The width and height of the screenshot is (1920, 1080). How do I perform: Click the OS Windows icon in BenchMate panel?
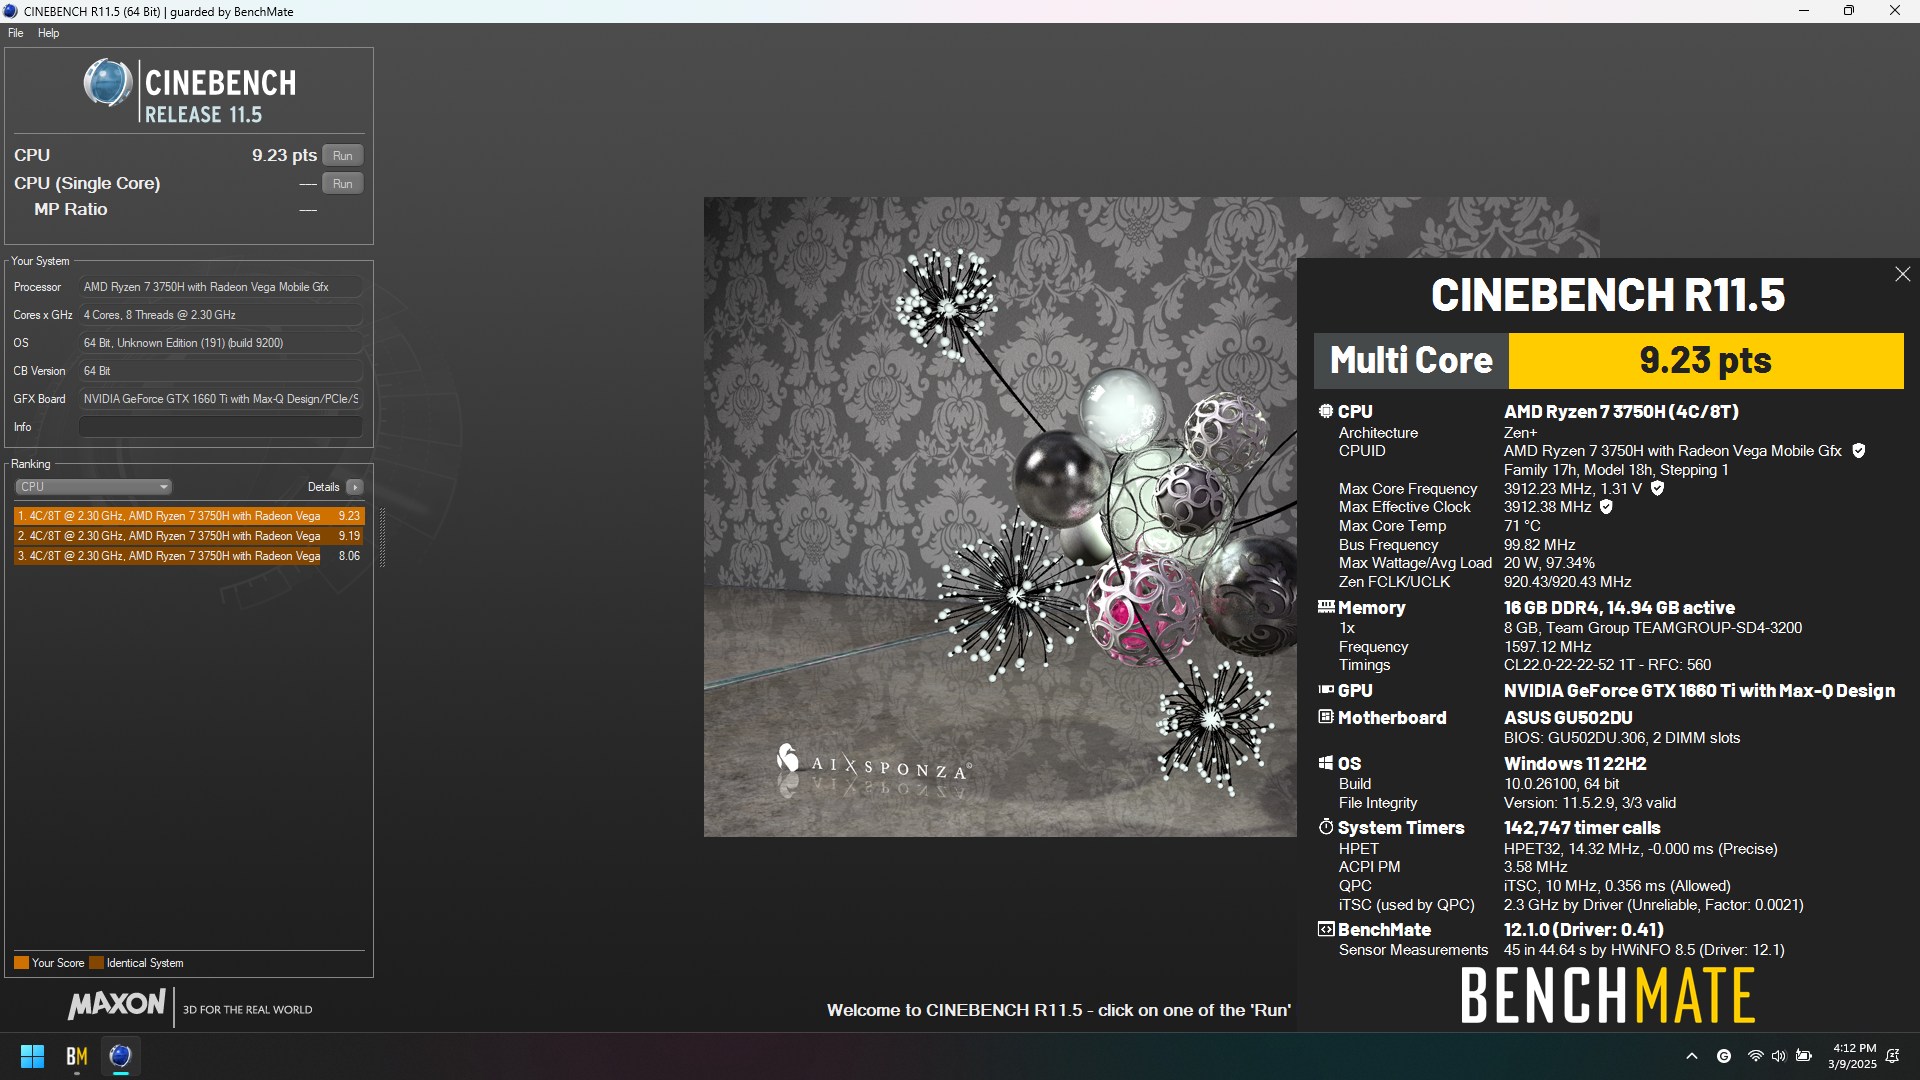point(1326,763)
